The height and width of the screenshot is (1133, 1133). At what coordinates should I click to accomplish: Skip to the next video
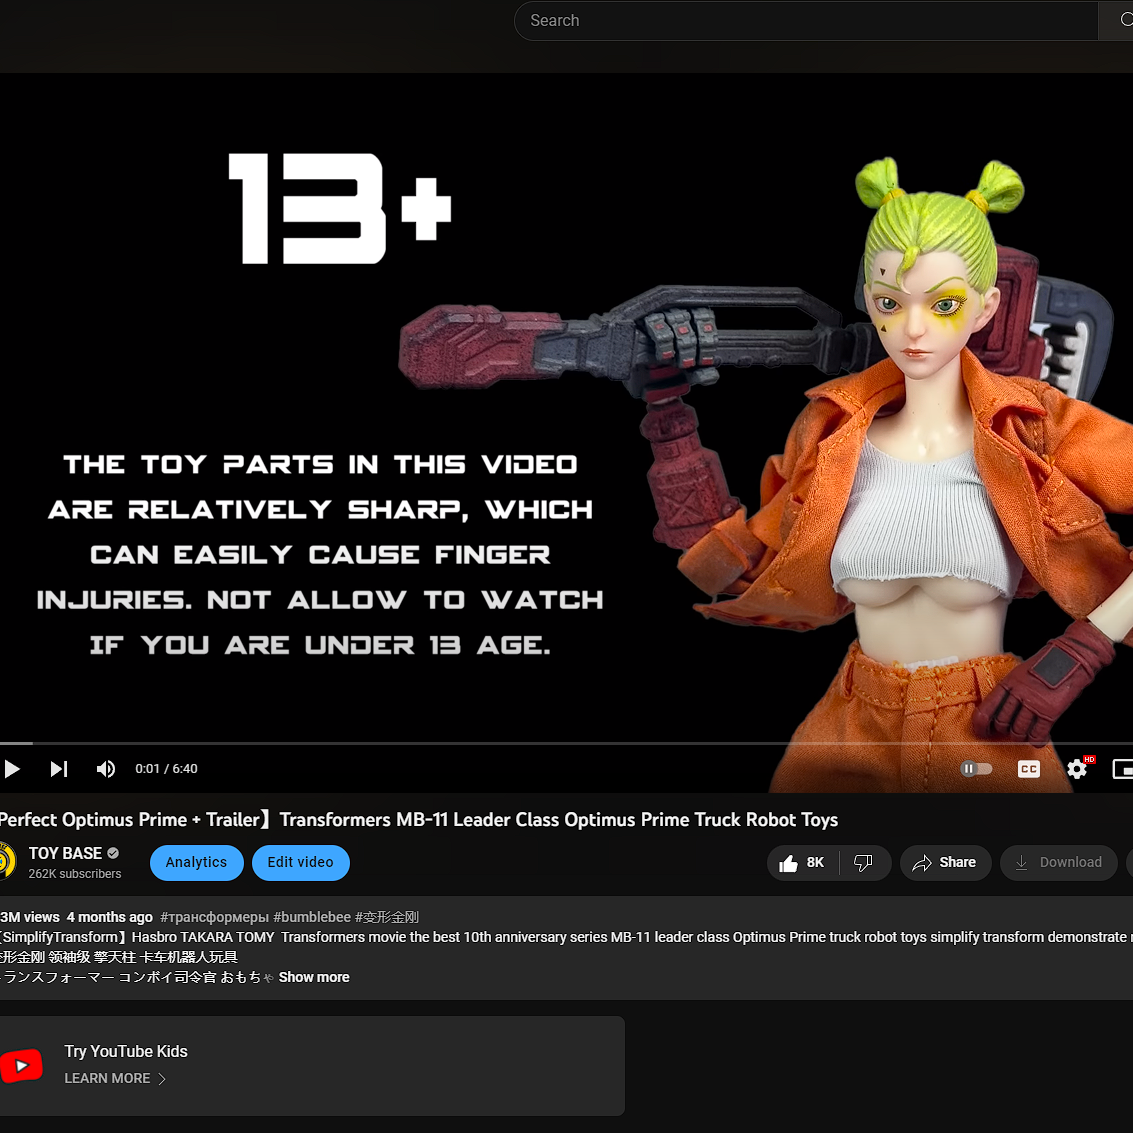coord(59,769)
